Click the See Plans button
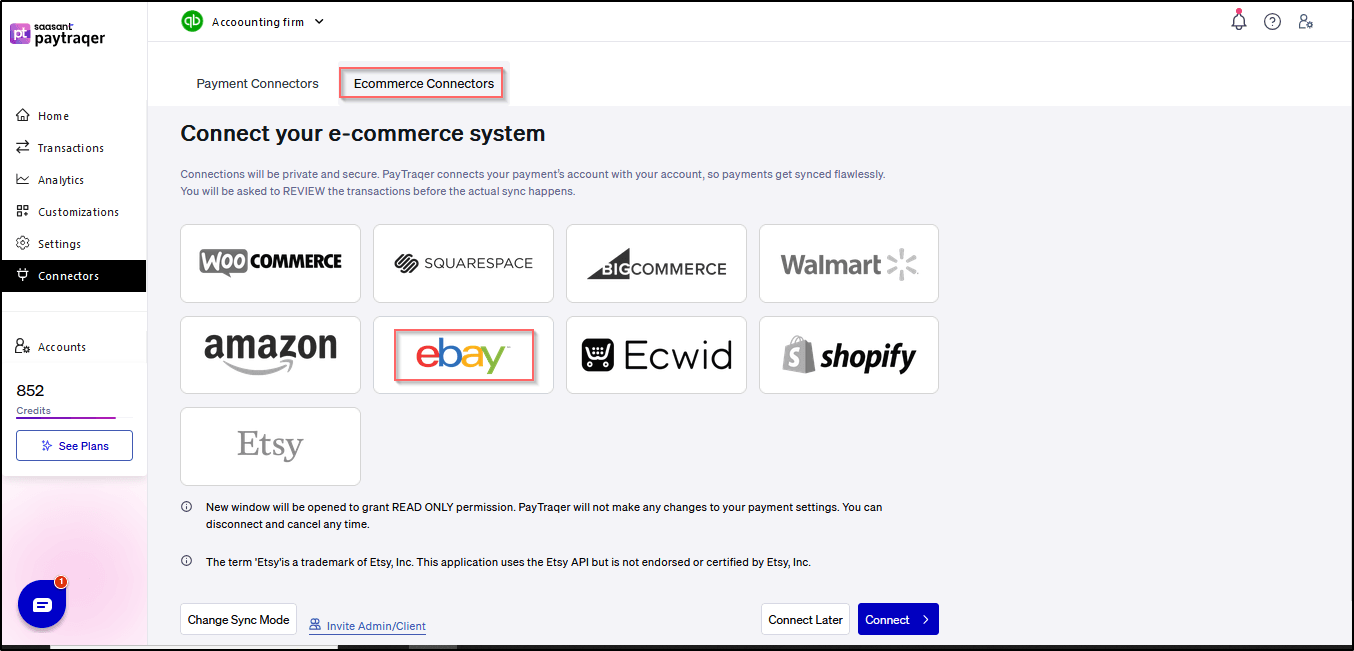Screen dimensions: 1354x651 click(x=74, y=446)
